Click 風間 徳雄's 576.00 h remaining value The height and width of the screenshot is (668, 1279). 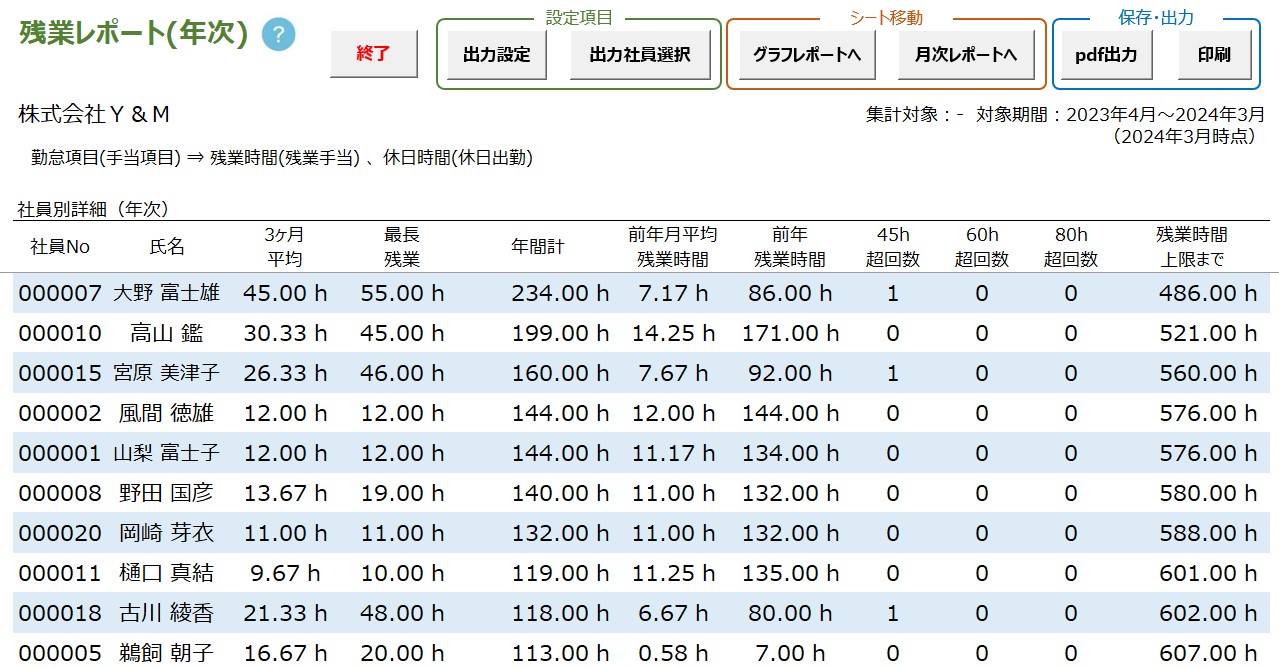pos(1207,413)
